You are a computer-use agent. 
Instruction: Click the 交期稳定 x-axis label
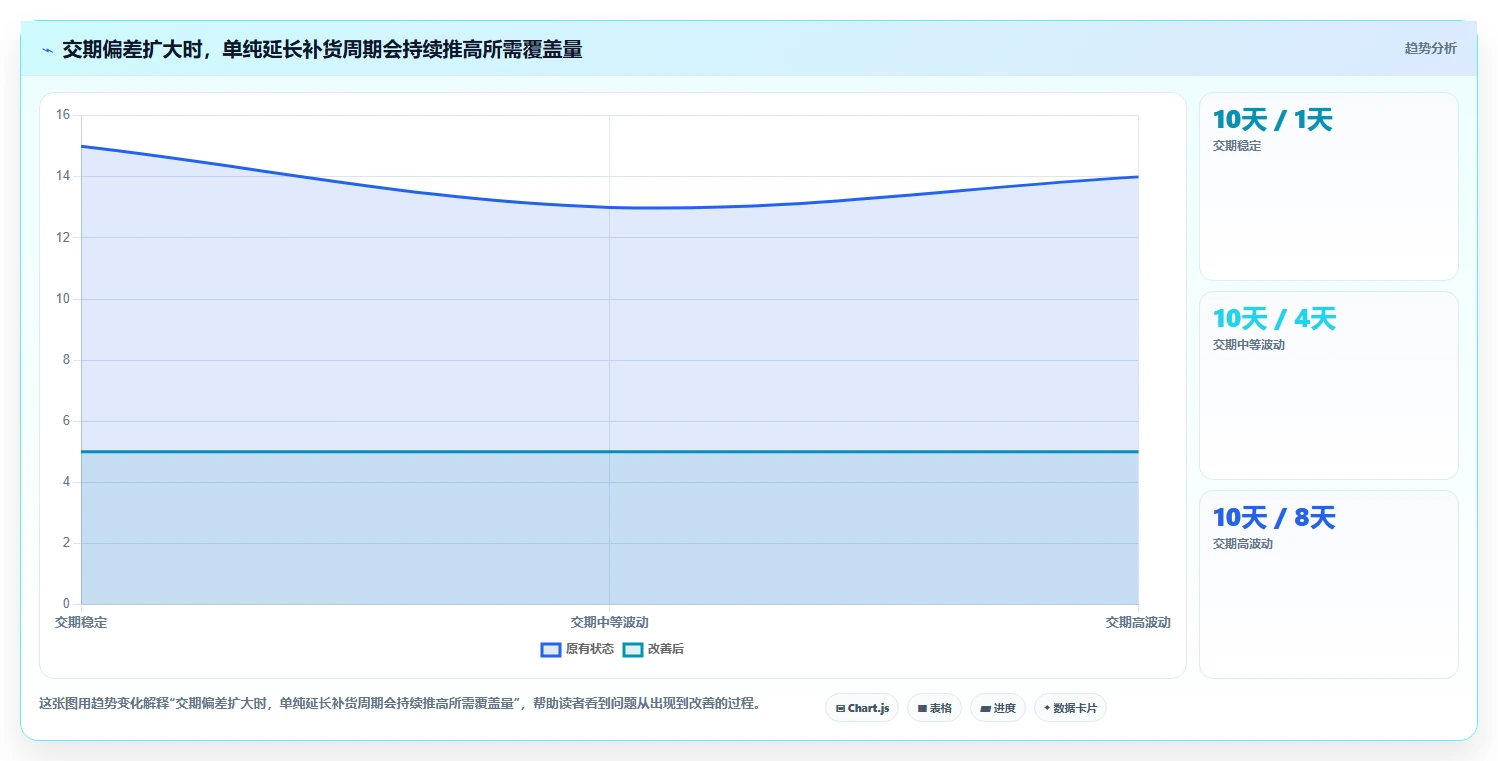(x=81, y=622)
